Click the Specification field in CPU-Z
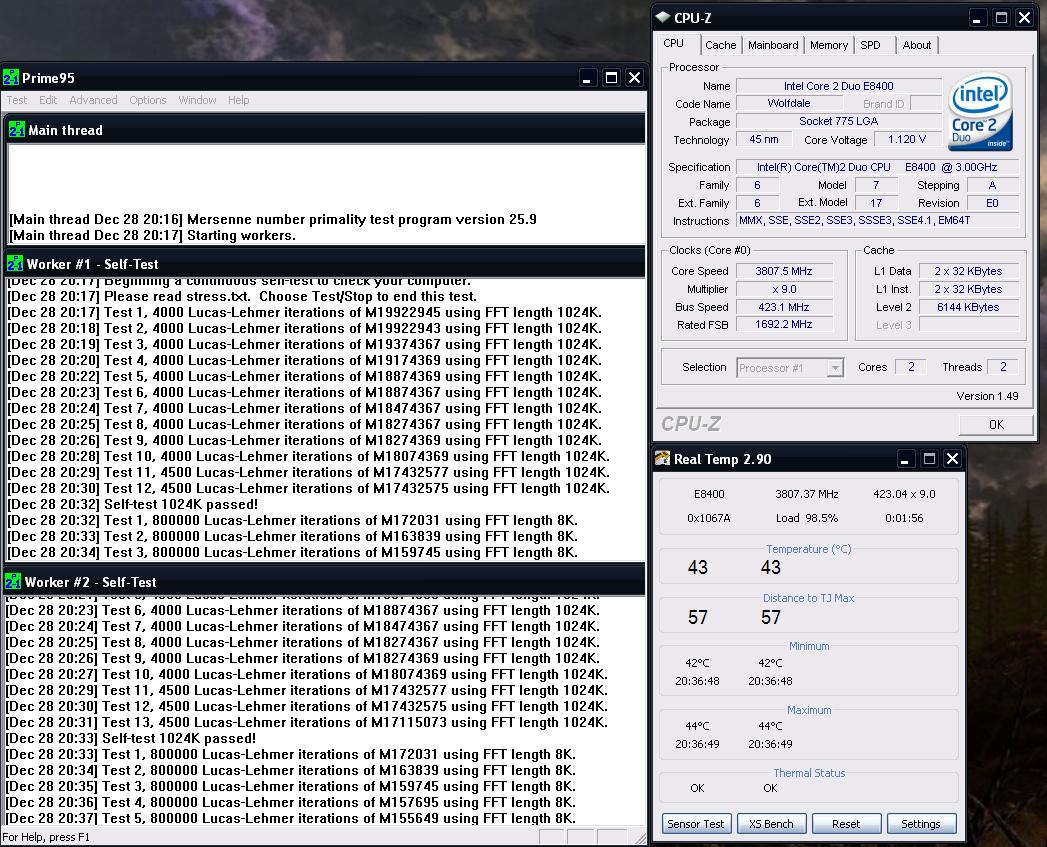This screenshot has width=1047, height=847. click(x=877, y=167)
